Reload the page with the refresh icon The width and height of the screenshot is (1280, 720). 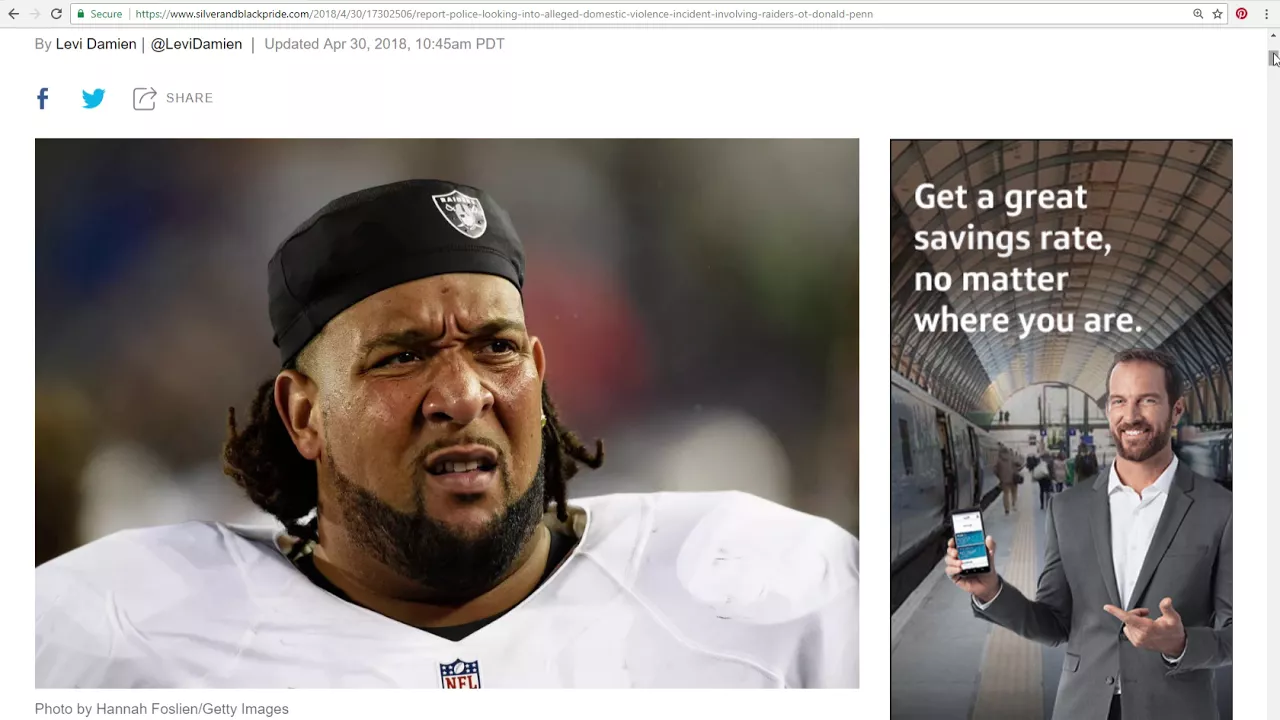point(56,14)
